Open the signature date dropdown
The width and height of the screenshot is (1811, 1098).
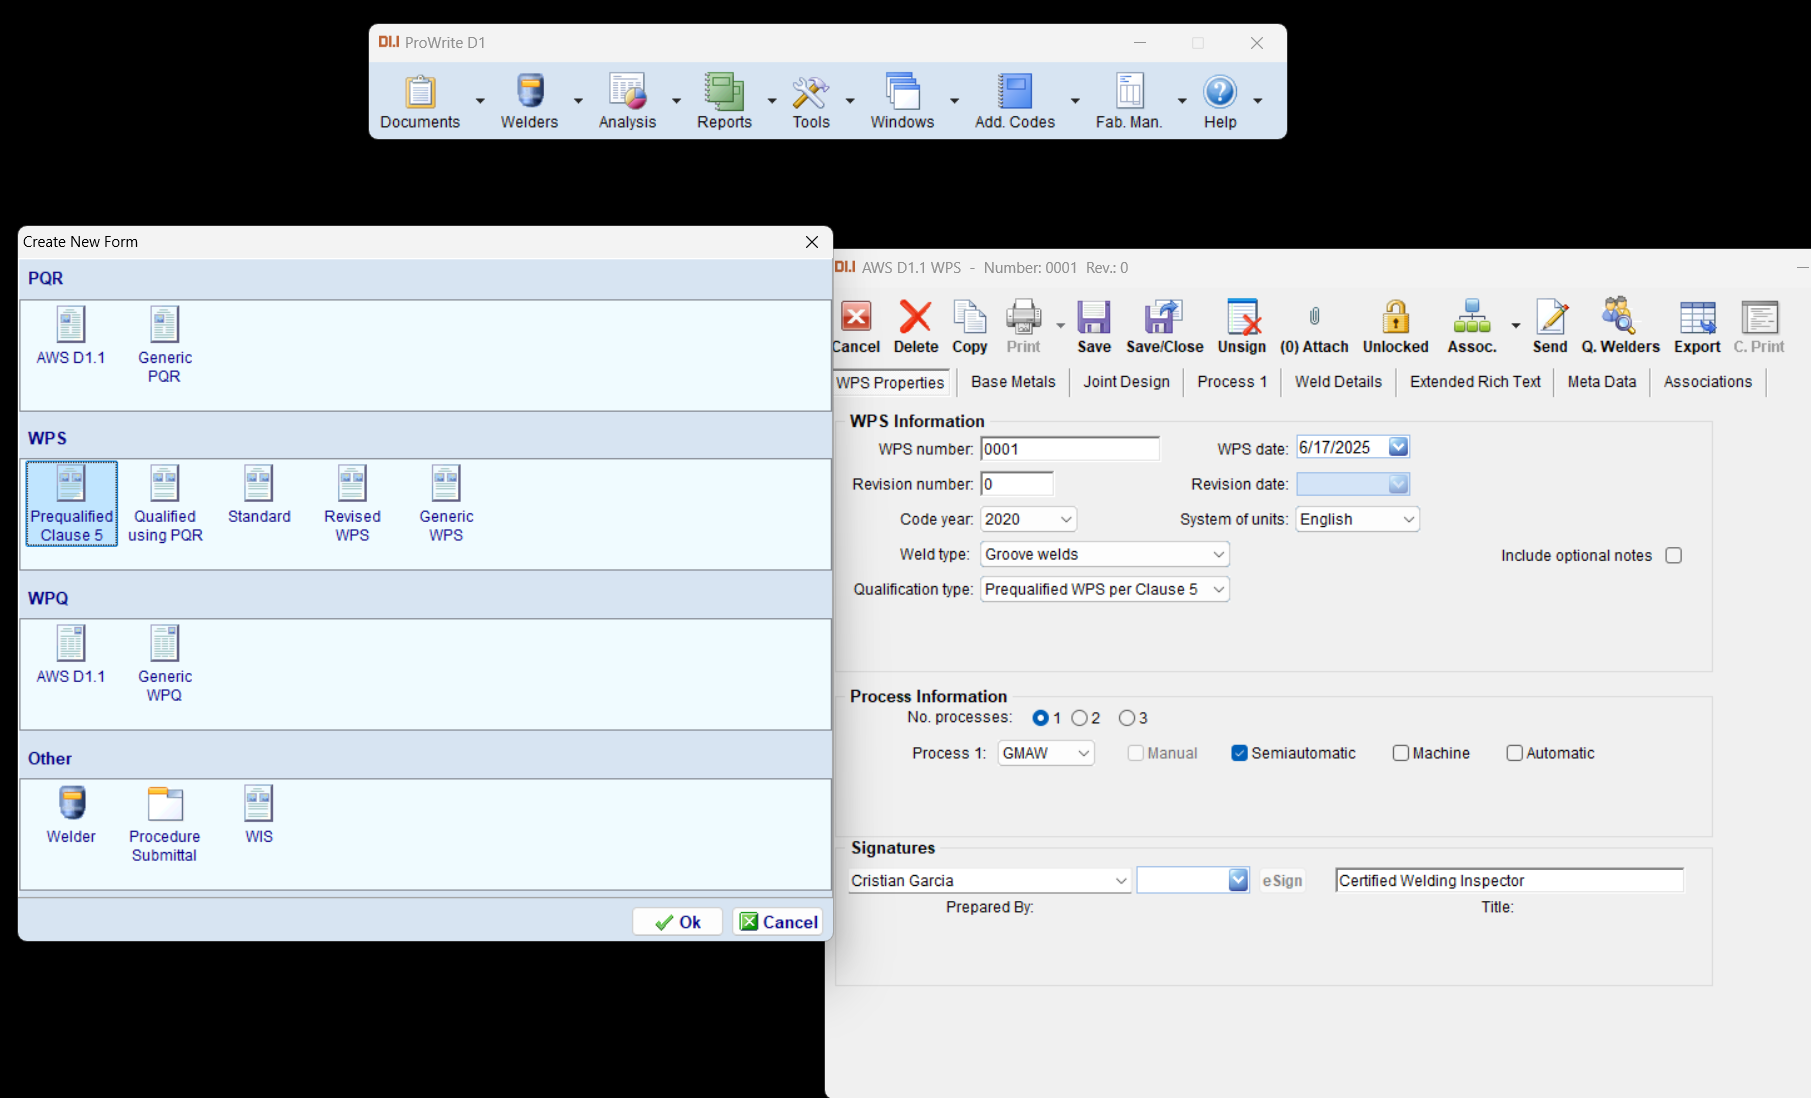[x=1238, y=880]
